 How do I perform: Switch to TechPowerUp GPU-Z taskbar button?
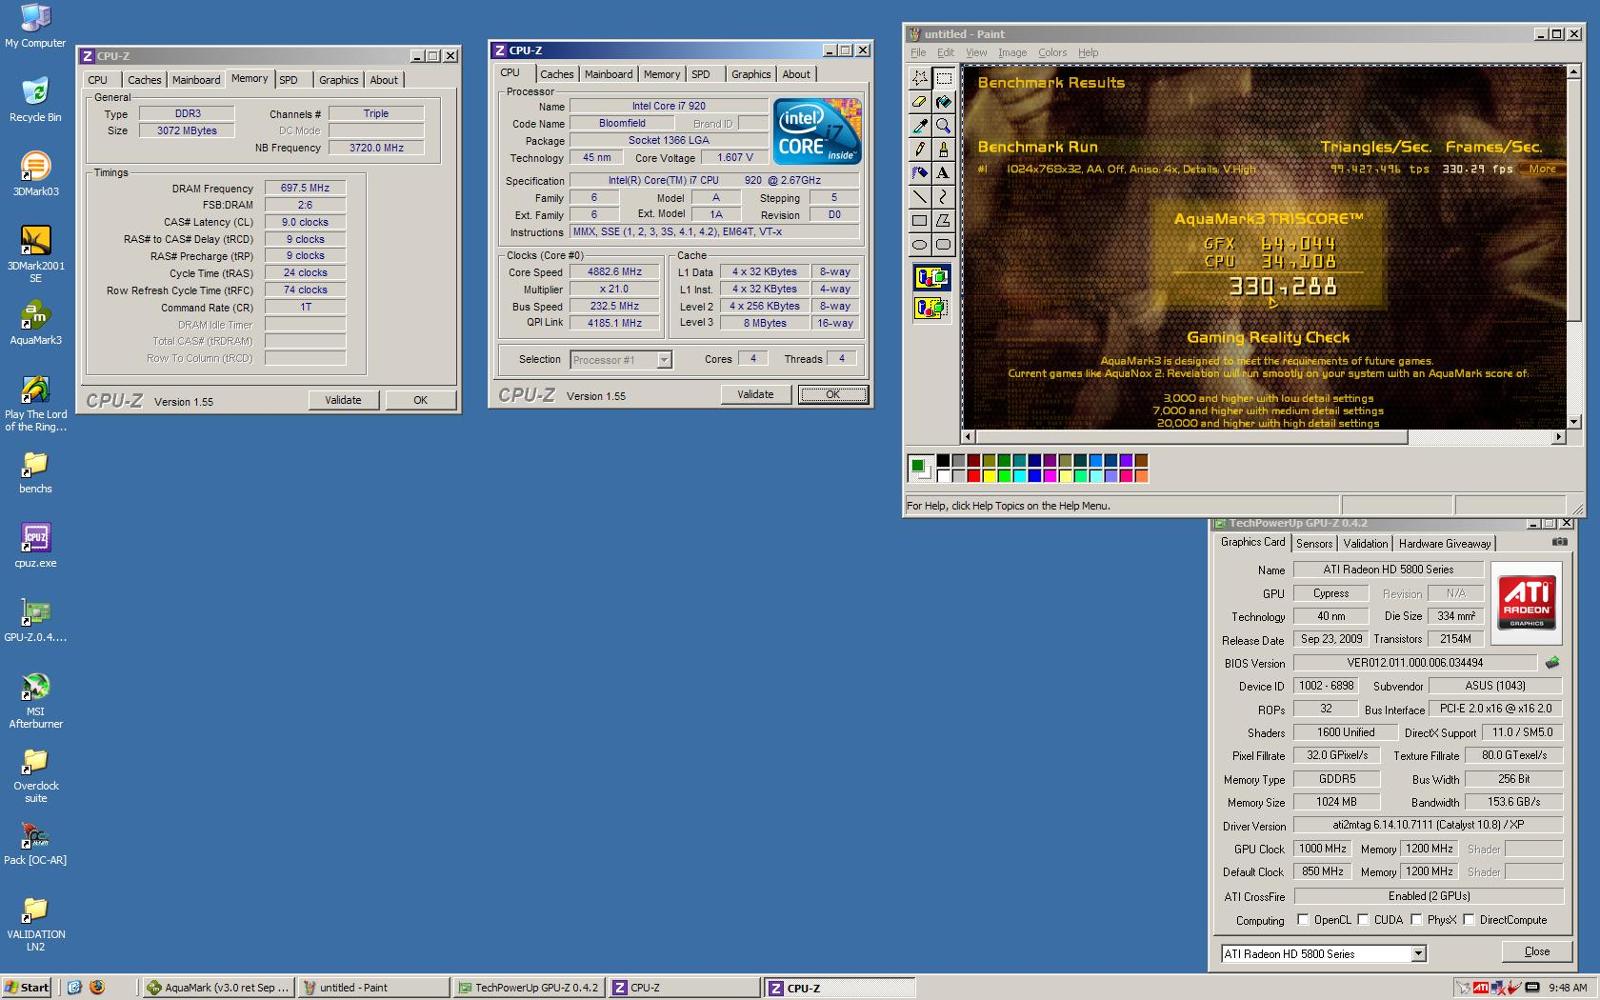(528, 987)
